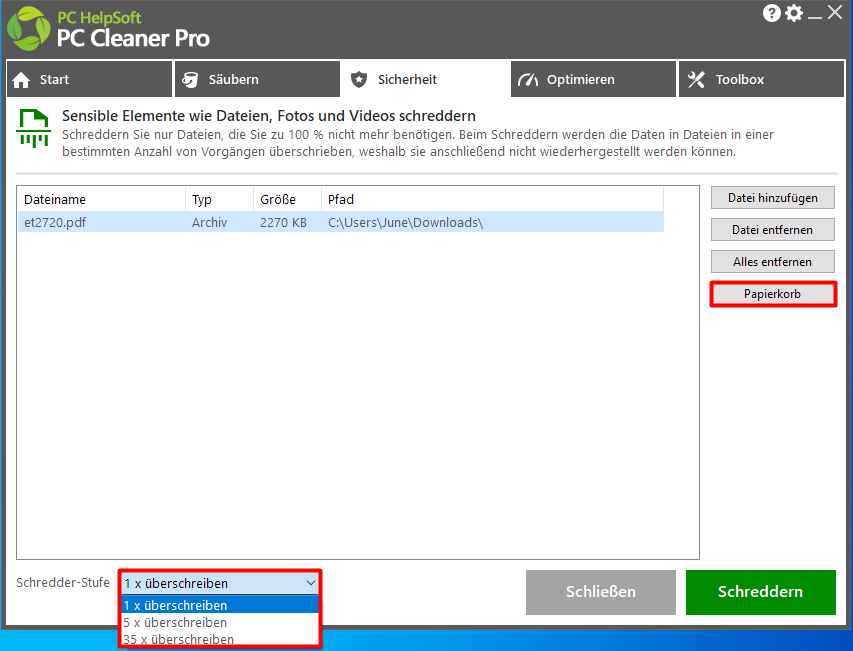Click the C:\Users\June\Downloads\ path cell
The width and height of the screenshot is (853, 651).
point(406,222)
